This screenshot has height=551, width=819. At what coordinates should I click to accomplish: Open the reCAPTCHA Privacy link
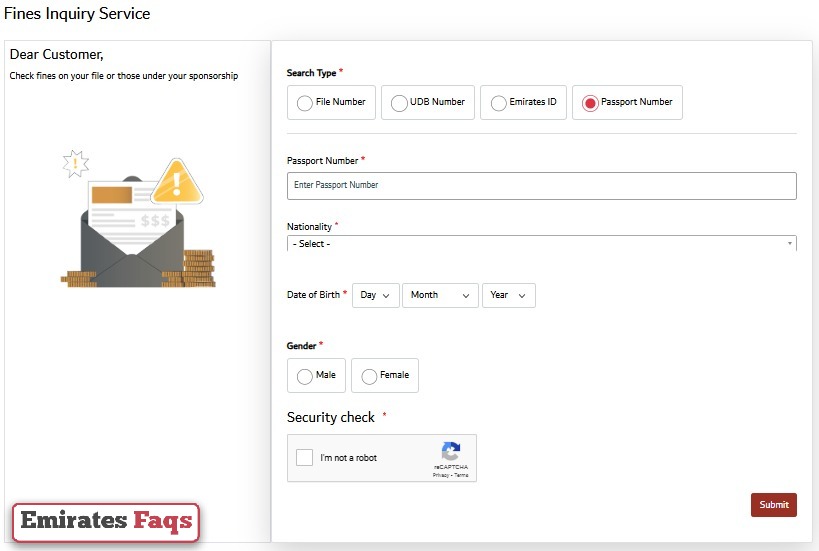440,475
